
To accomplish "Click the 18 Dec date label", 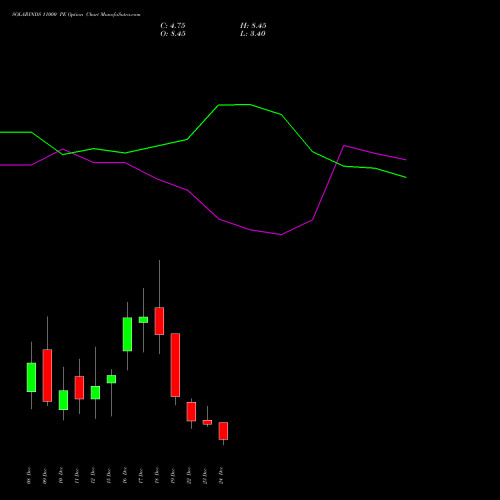I will 157,476.
